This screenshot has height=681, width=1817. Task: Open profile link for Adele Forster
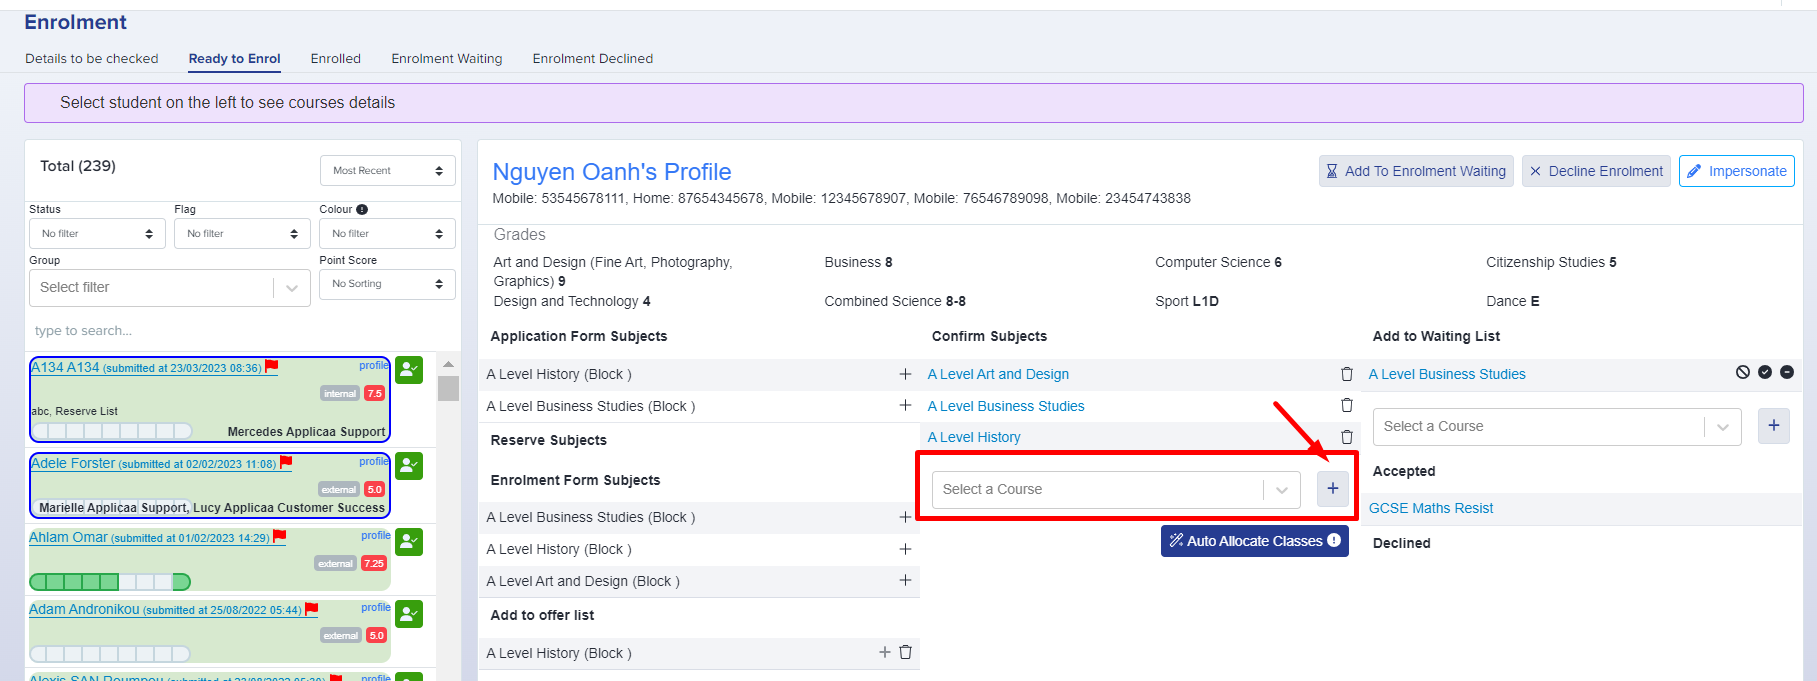[x=374, y=462]
